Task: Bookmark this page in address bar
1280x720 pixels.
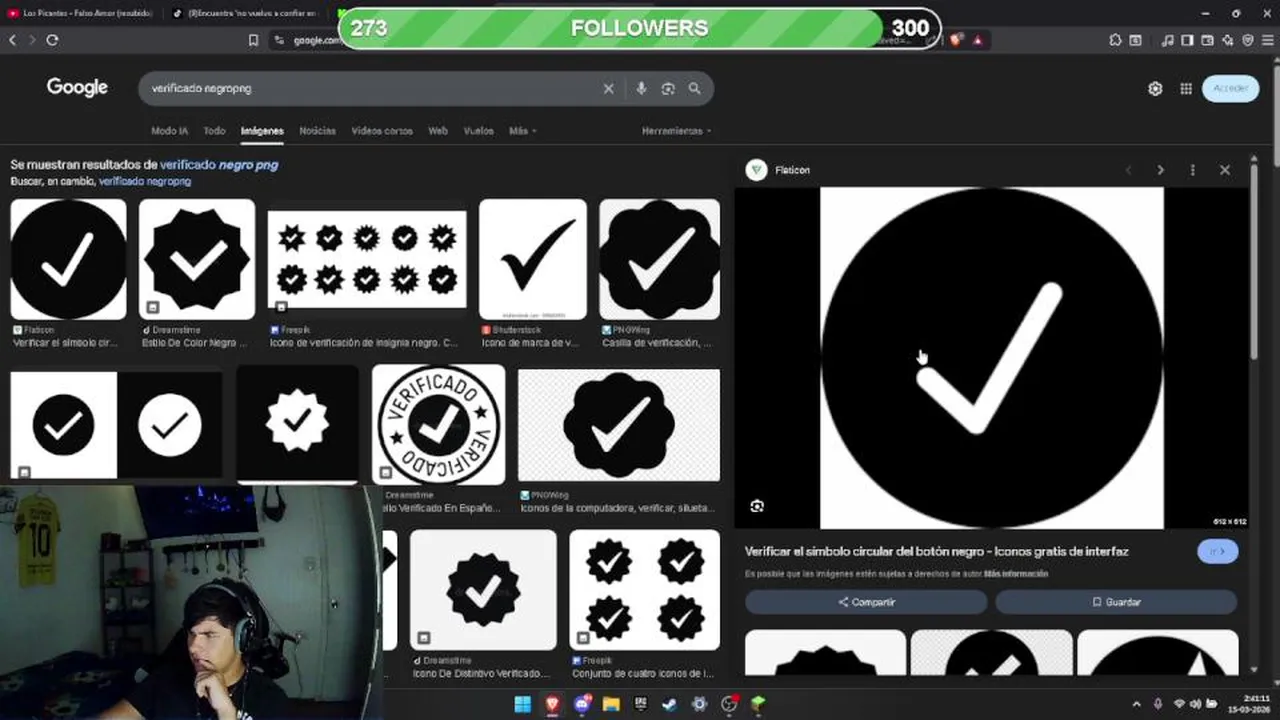Action: point(253,40)
